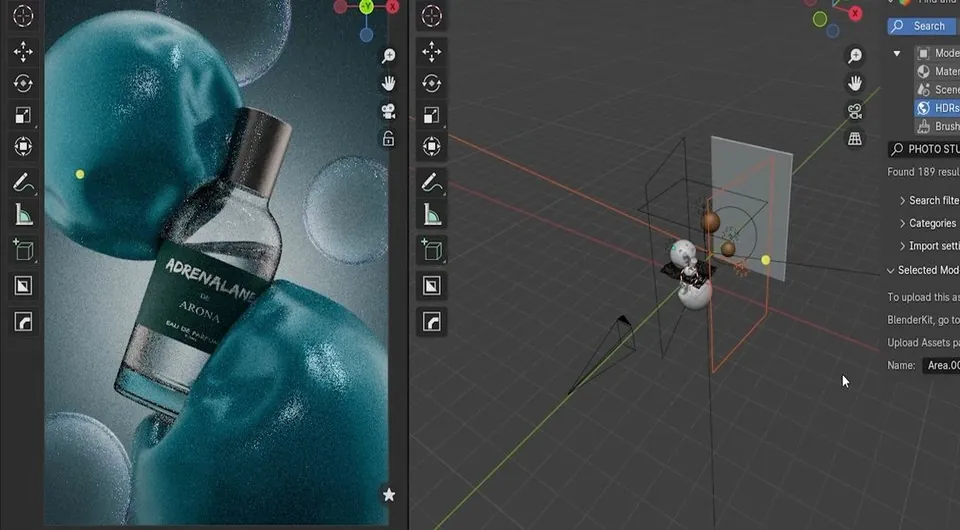Toggle camera view in left render viewport

coord(388,111)
